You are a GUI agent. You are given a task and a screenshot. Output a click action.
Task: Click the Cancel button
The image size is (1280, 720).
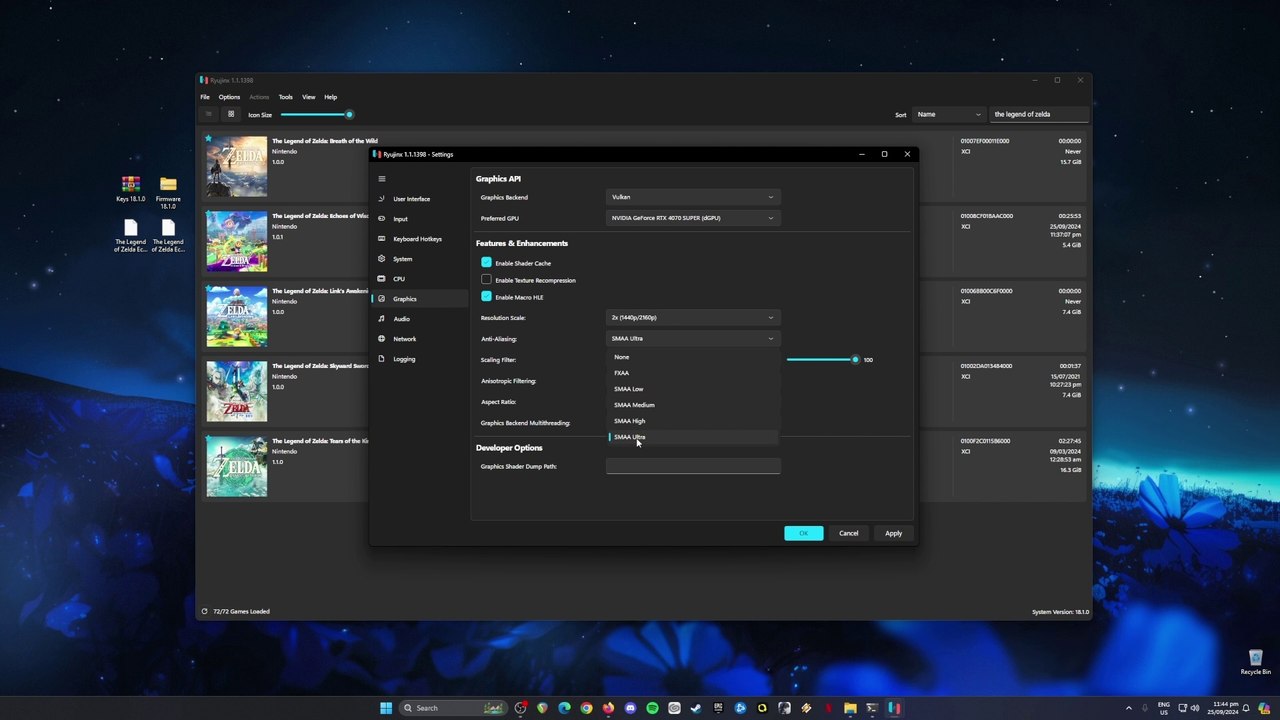click(848, 533)
